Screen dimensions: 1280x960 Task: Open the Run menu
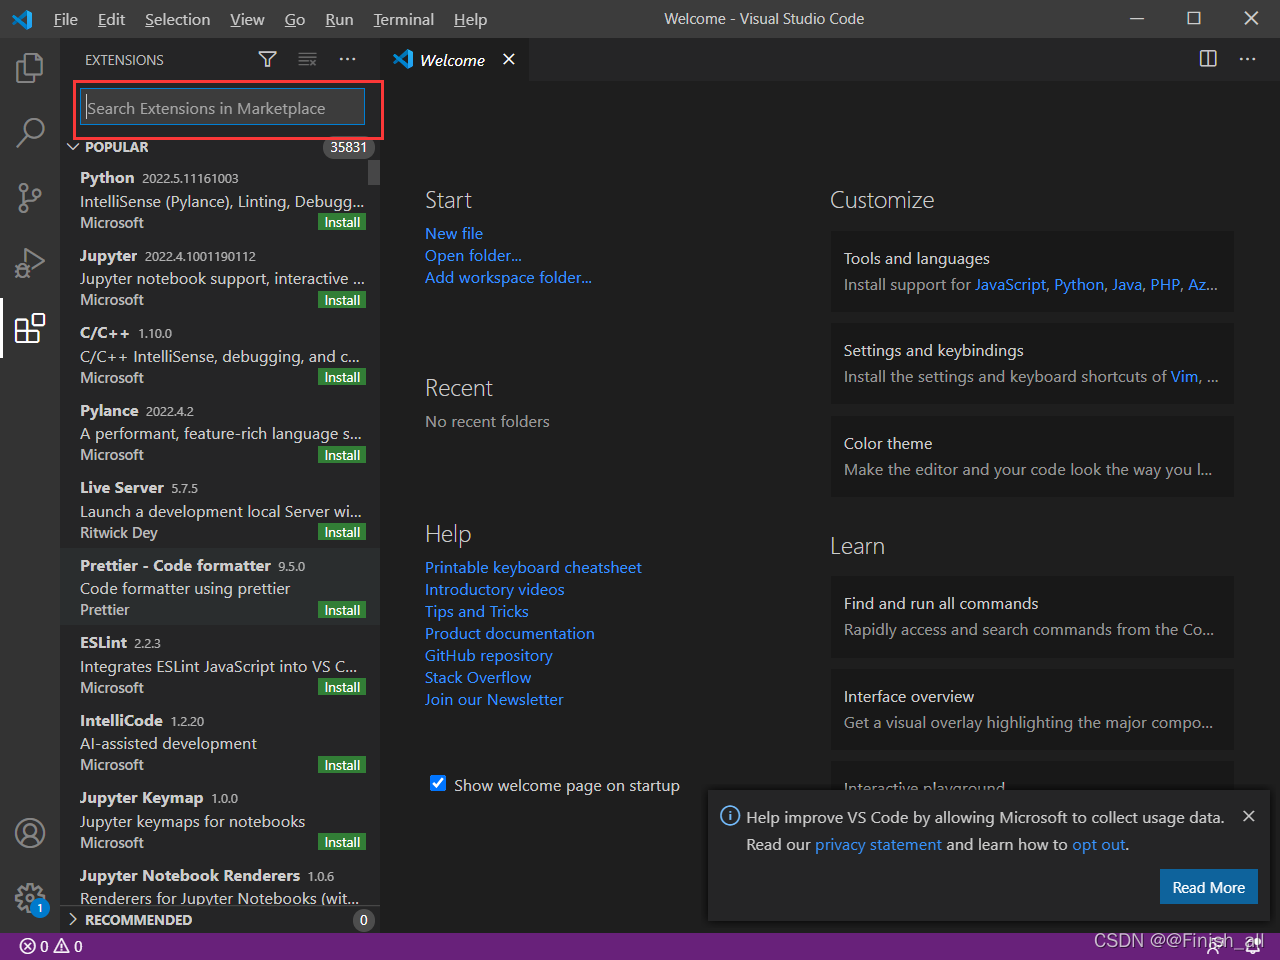339,19
